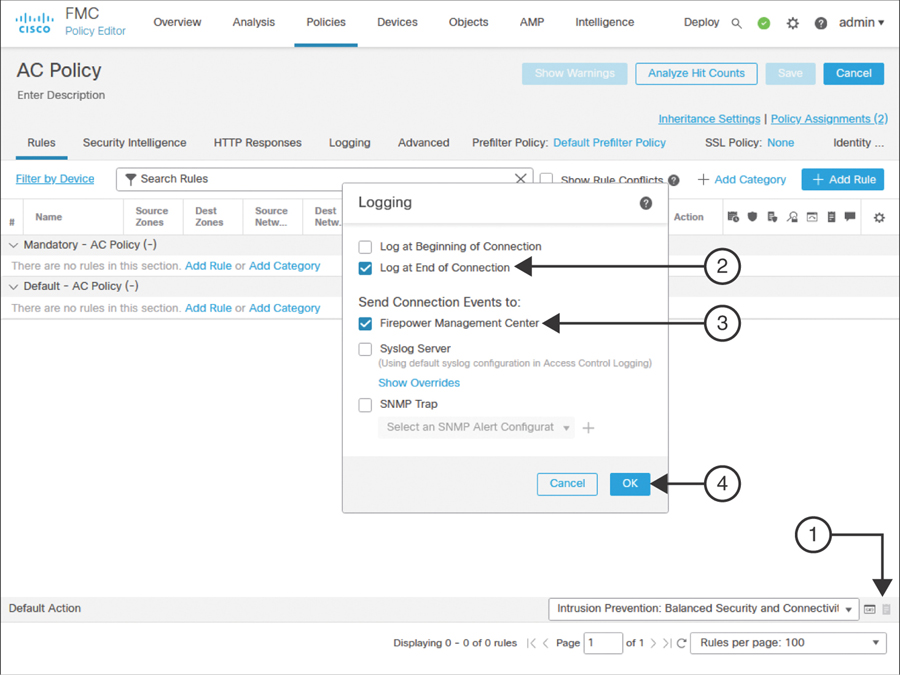Open system settings gear in top bar

click(792, 23)
